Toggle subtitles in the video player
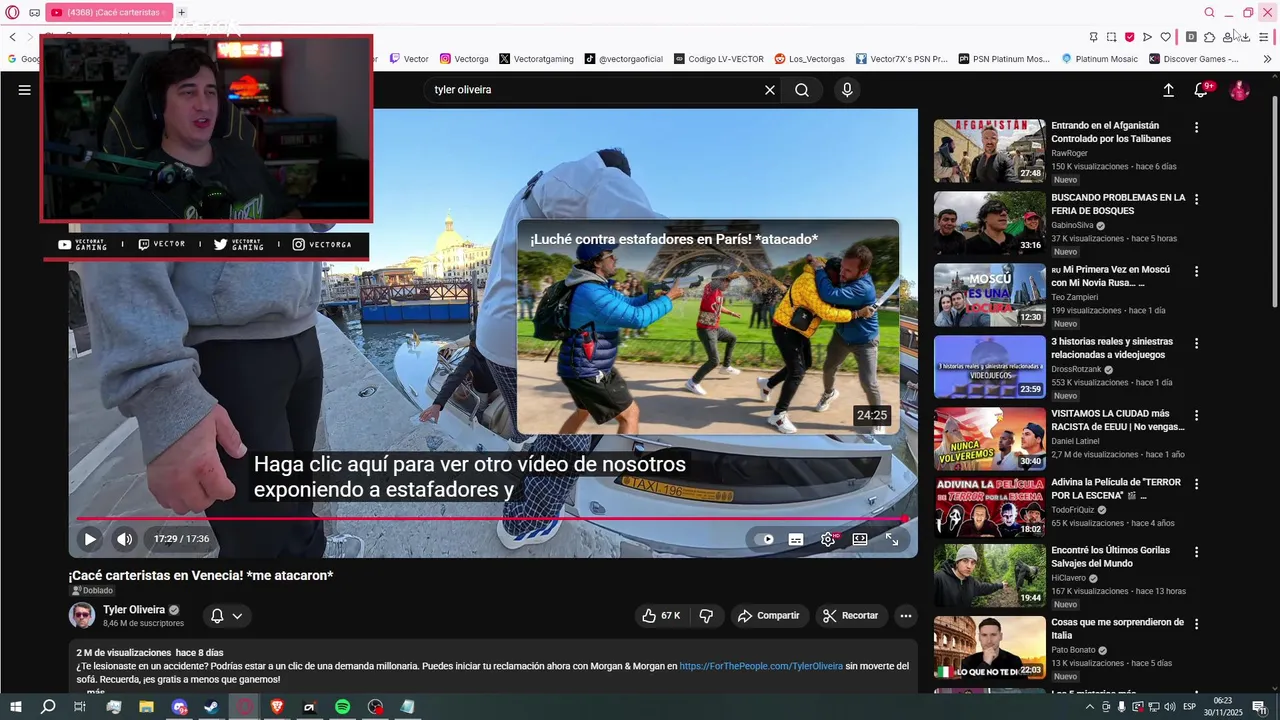Image resolution: width=1280 pixels, height=720 pixels. tap(796, 539)
